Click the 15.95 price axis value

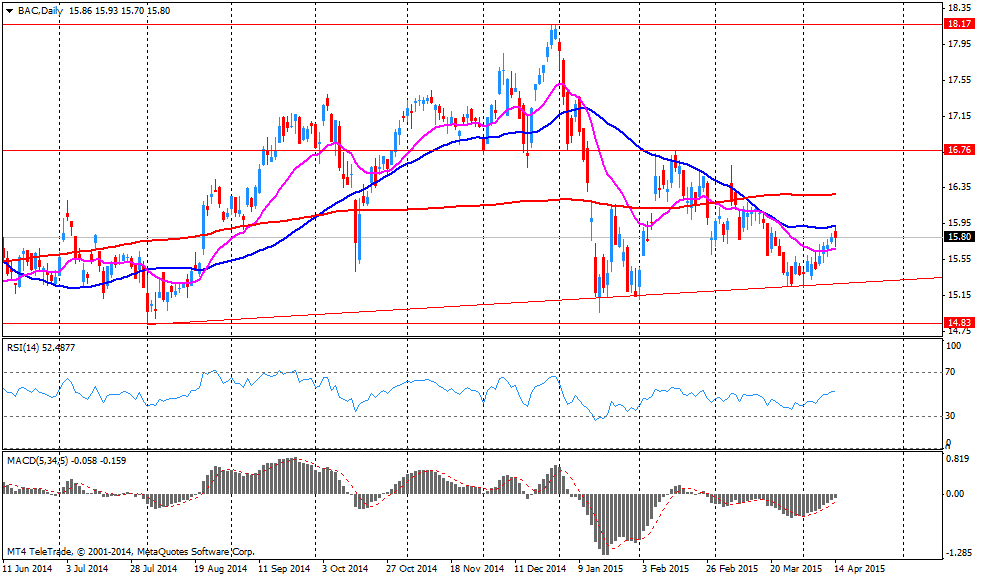[959, 222]
